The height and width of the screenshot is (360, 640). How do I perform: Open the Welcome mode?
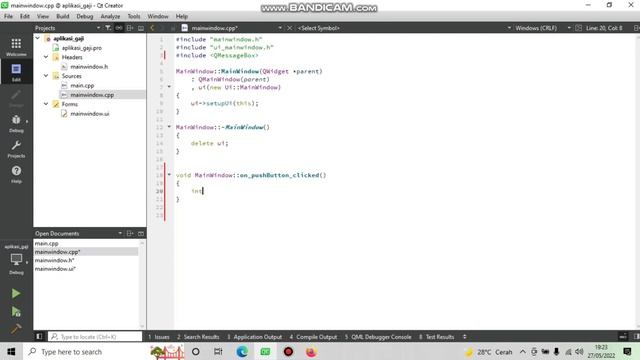point(16,47)
